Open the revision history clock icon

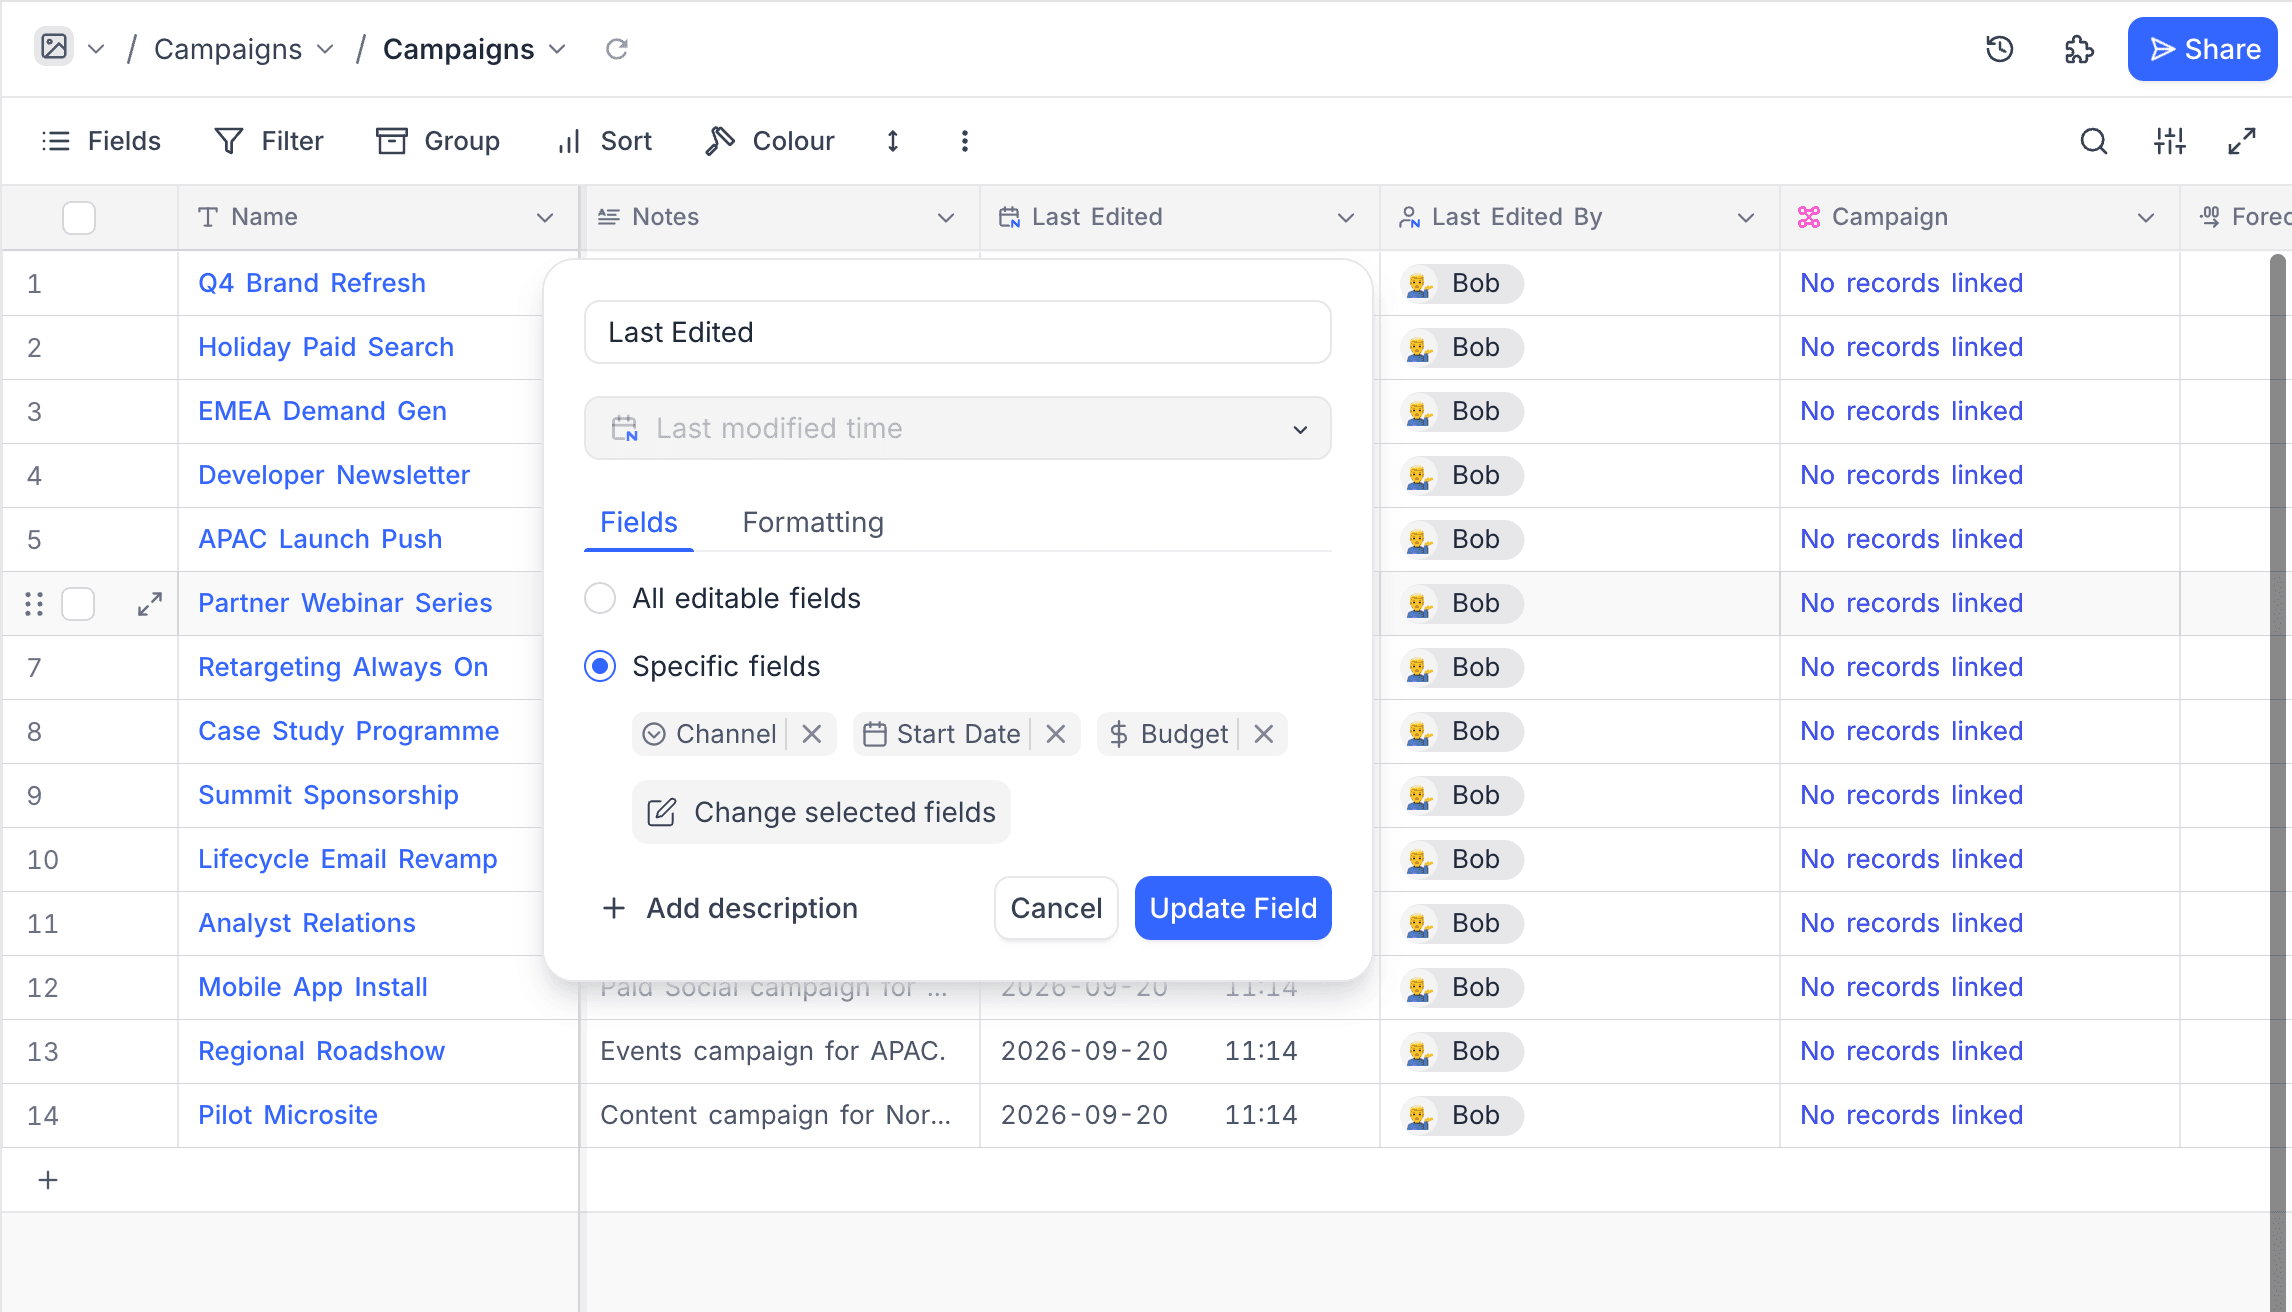pyautogui.click(x=1999, y=49)
